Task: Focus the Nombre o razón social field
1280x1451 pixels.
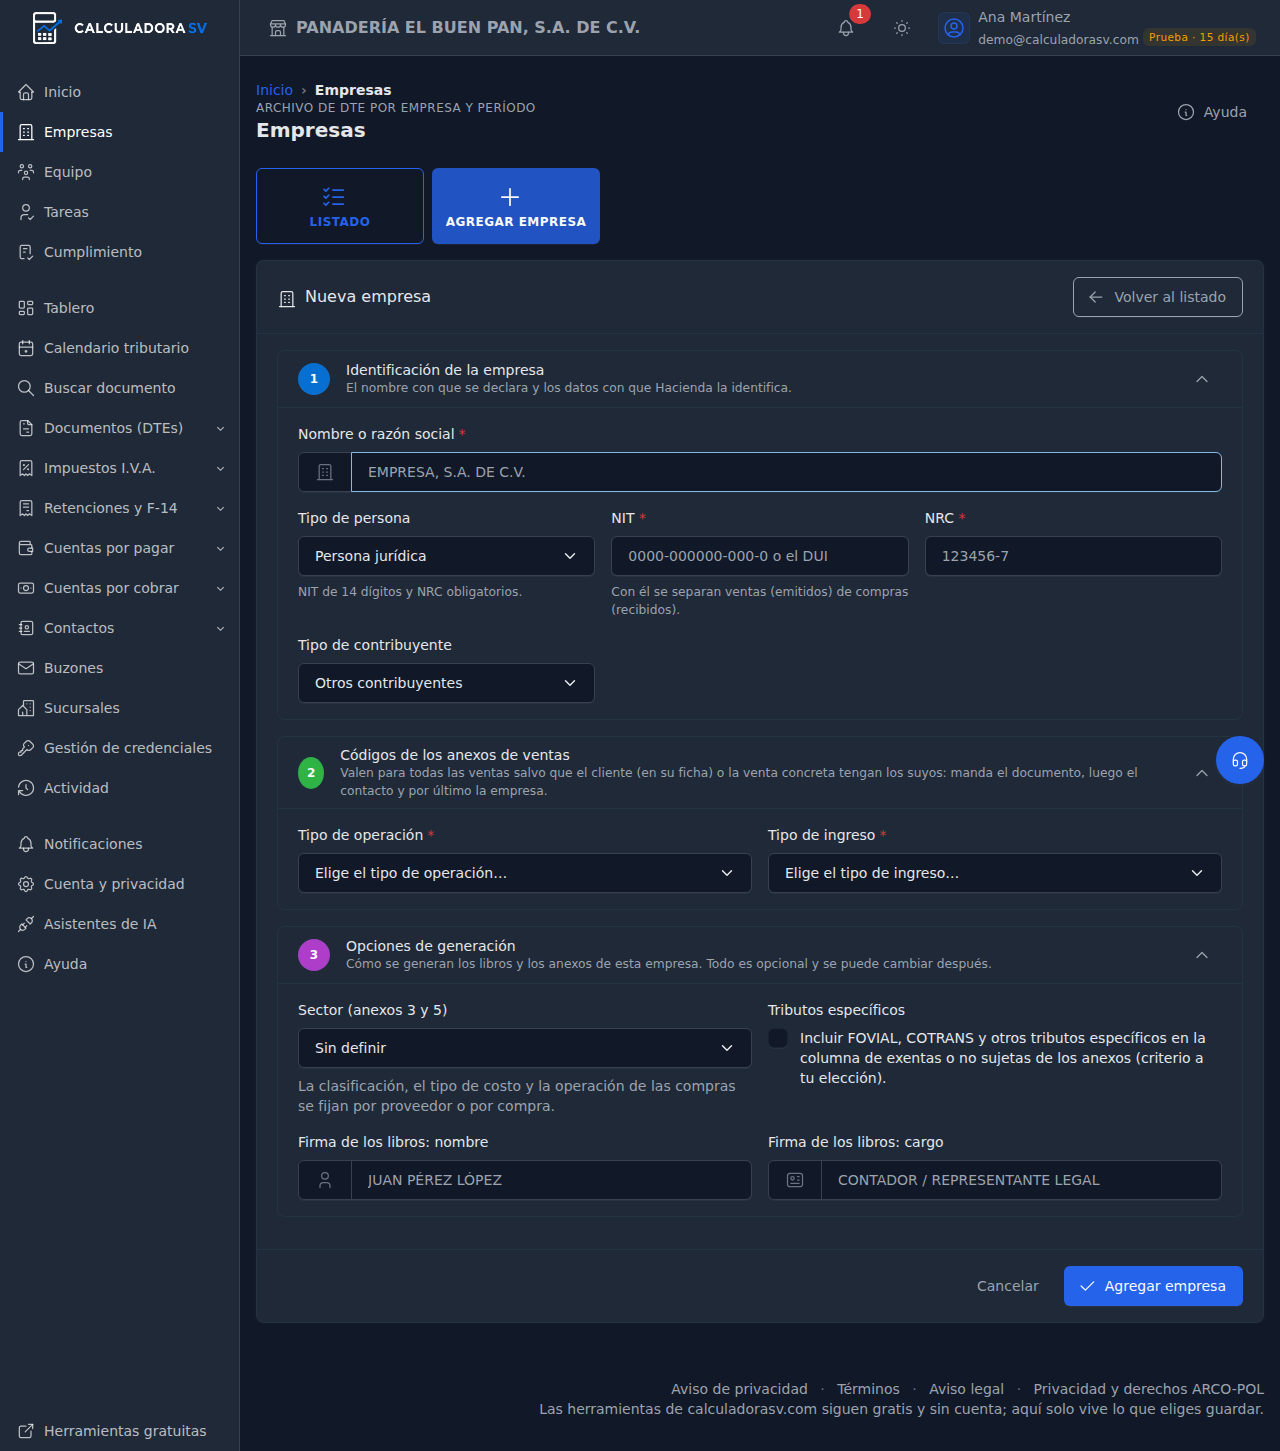Action: coord(786,472)
